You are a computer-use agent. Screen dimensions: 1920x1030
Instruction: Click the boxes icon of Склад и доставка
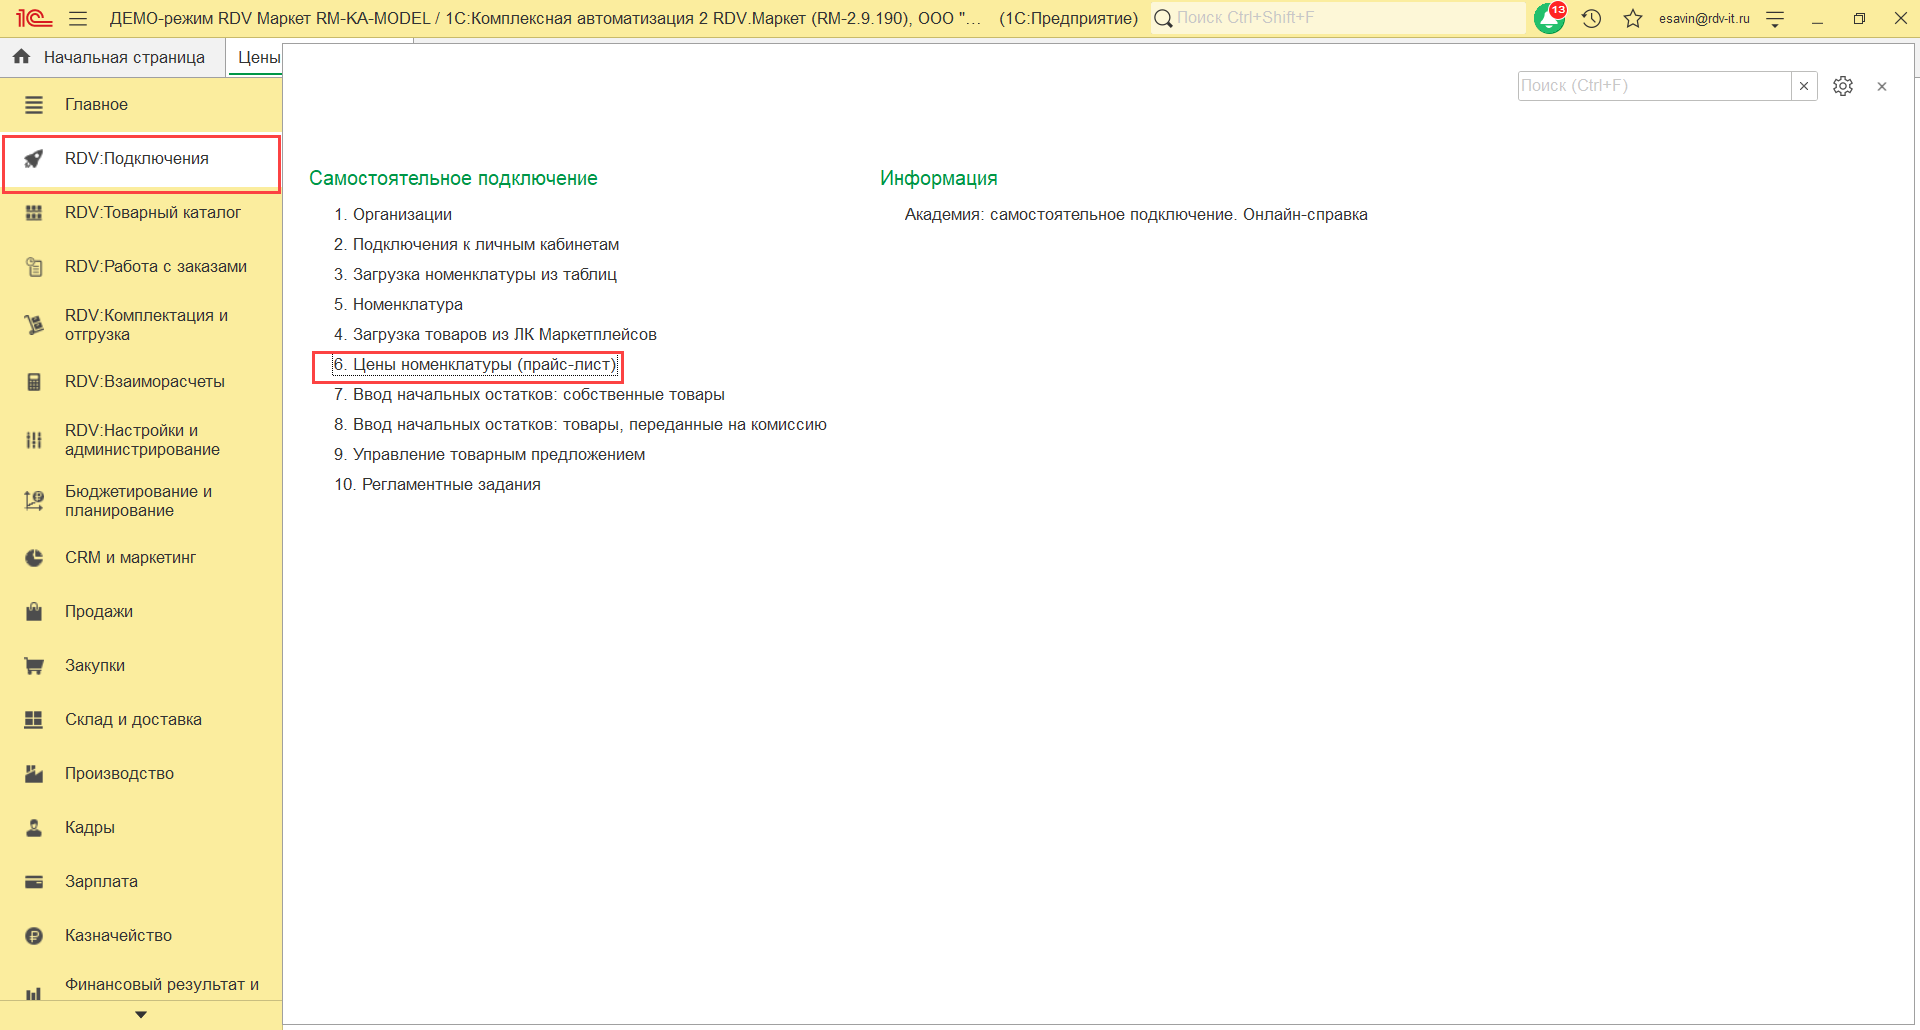[x=34, y=719]
